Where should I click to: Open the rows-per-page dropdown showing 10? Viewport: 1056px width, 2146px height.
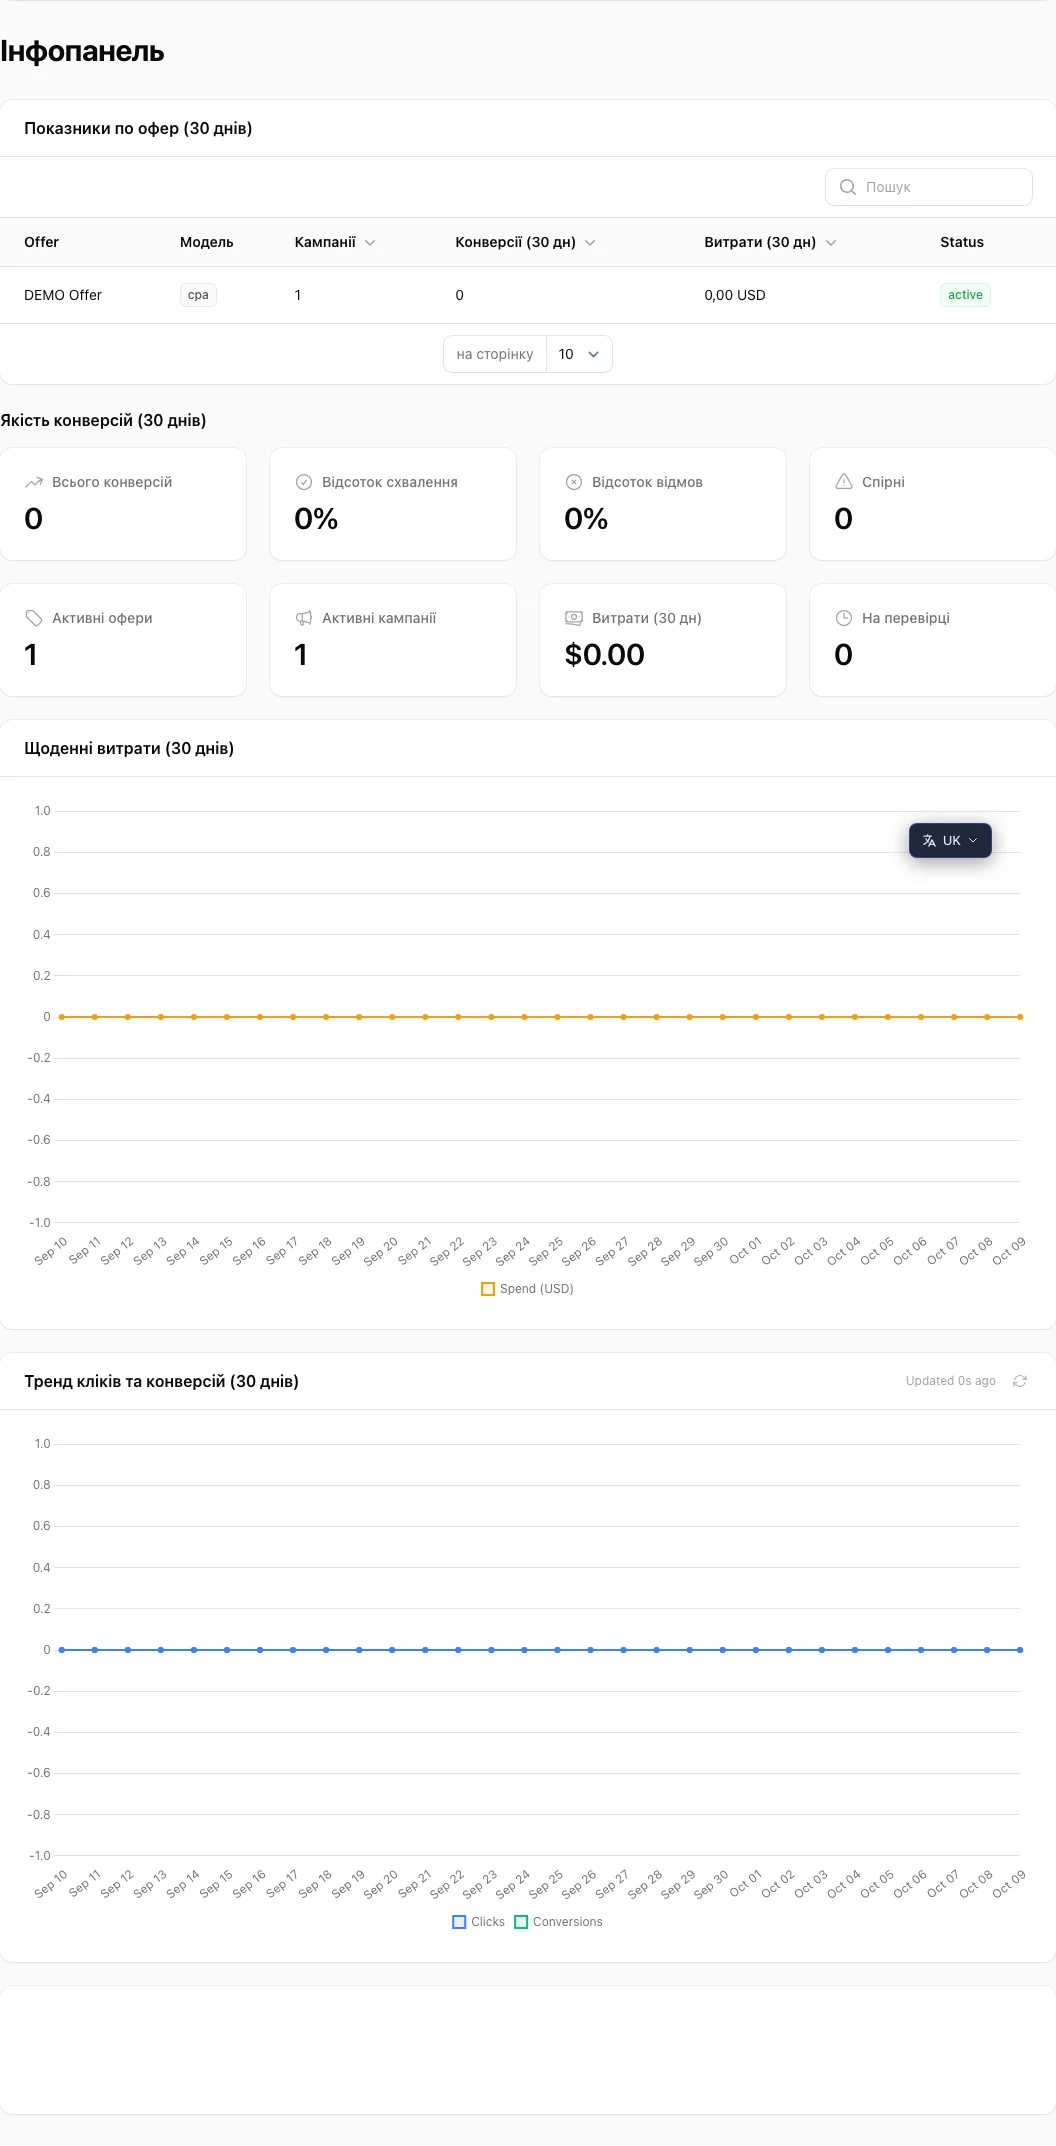(x=579, y=354)
